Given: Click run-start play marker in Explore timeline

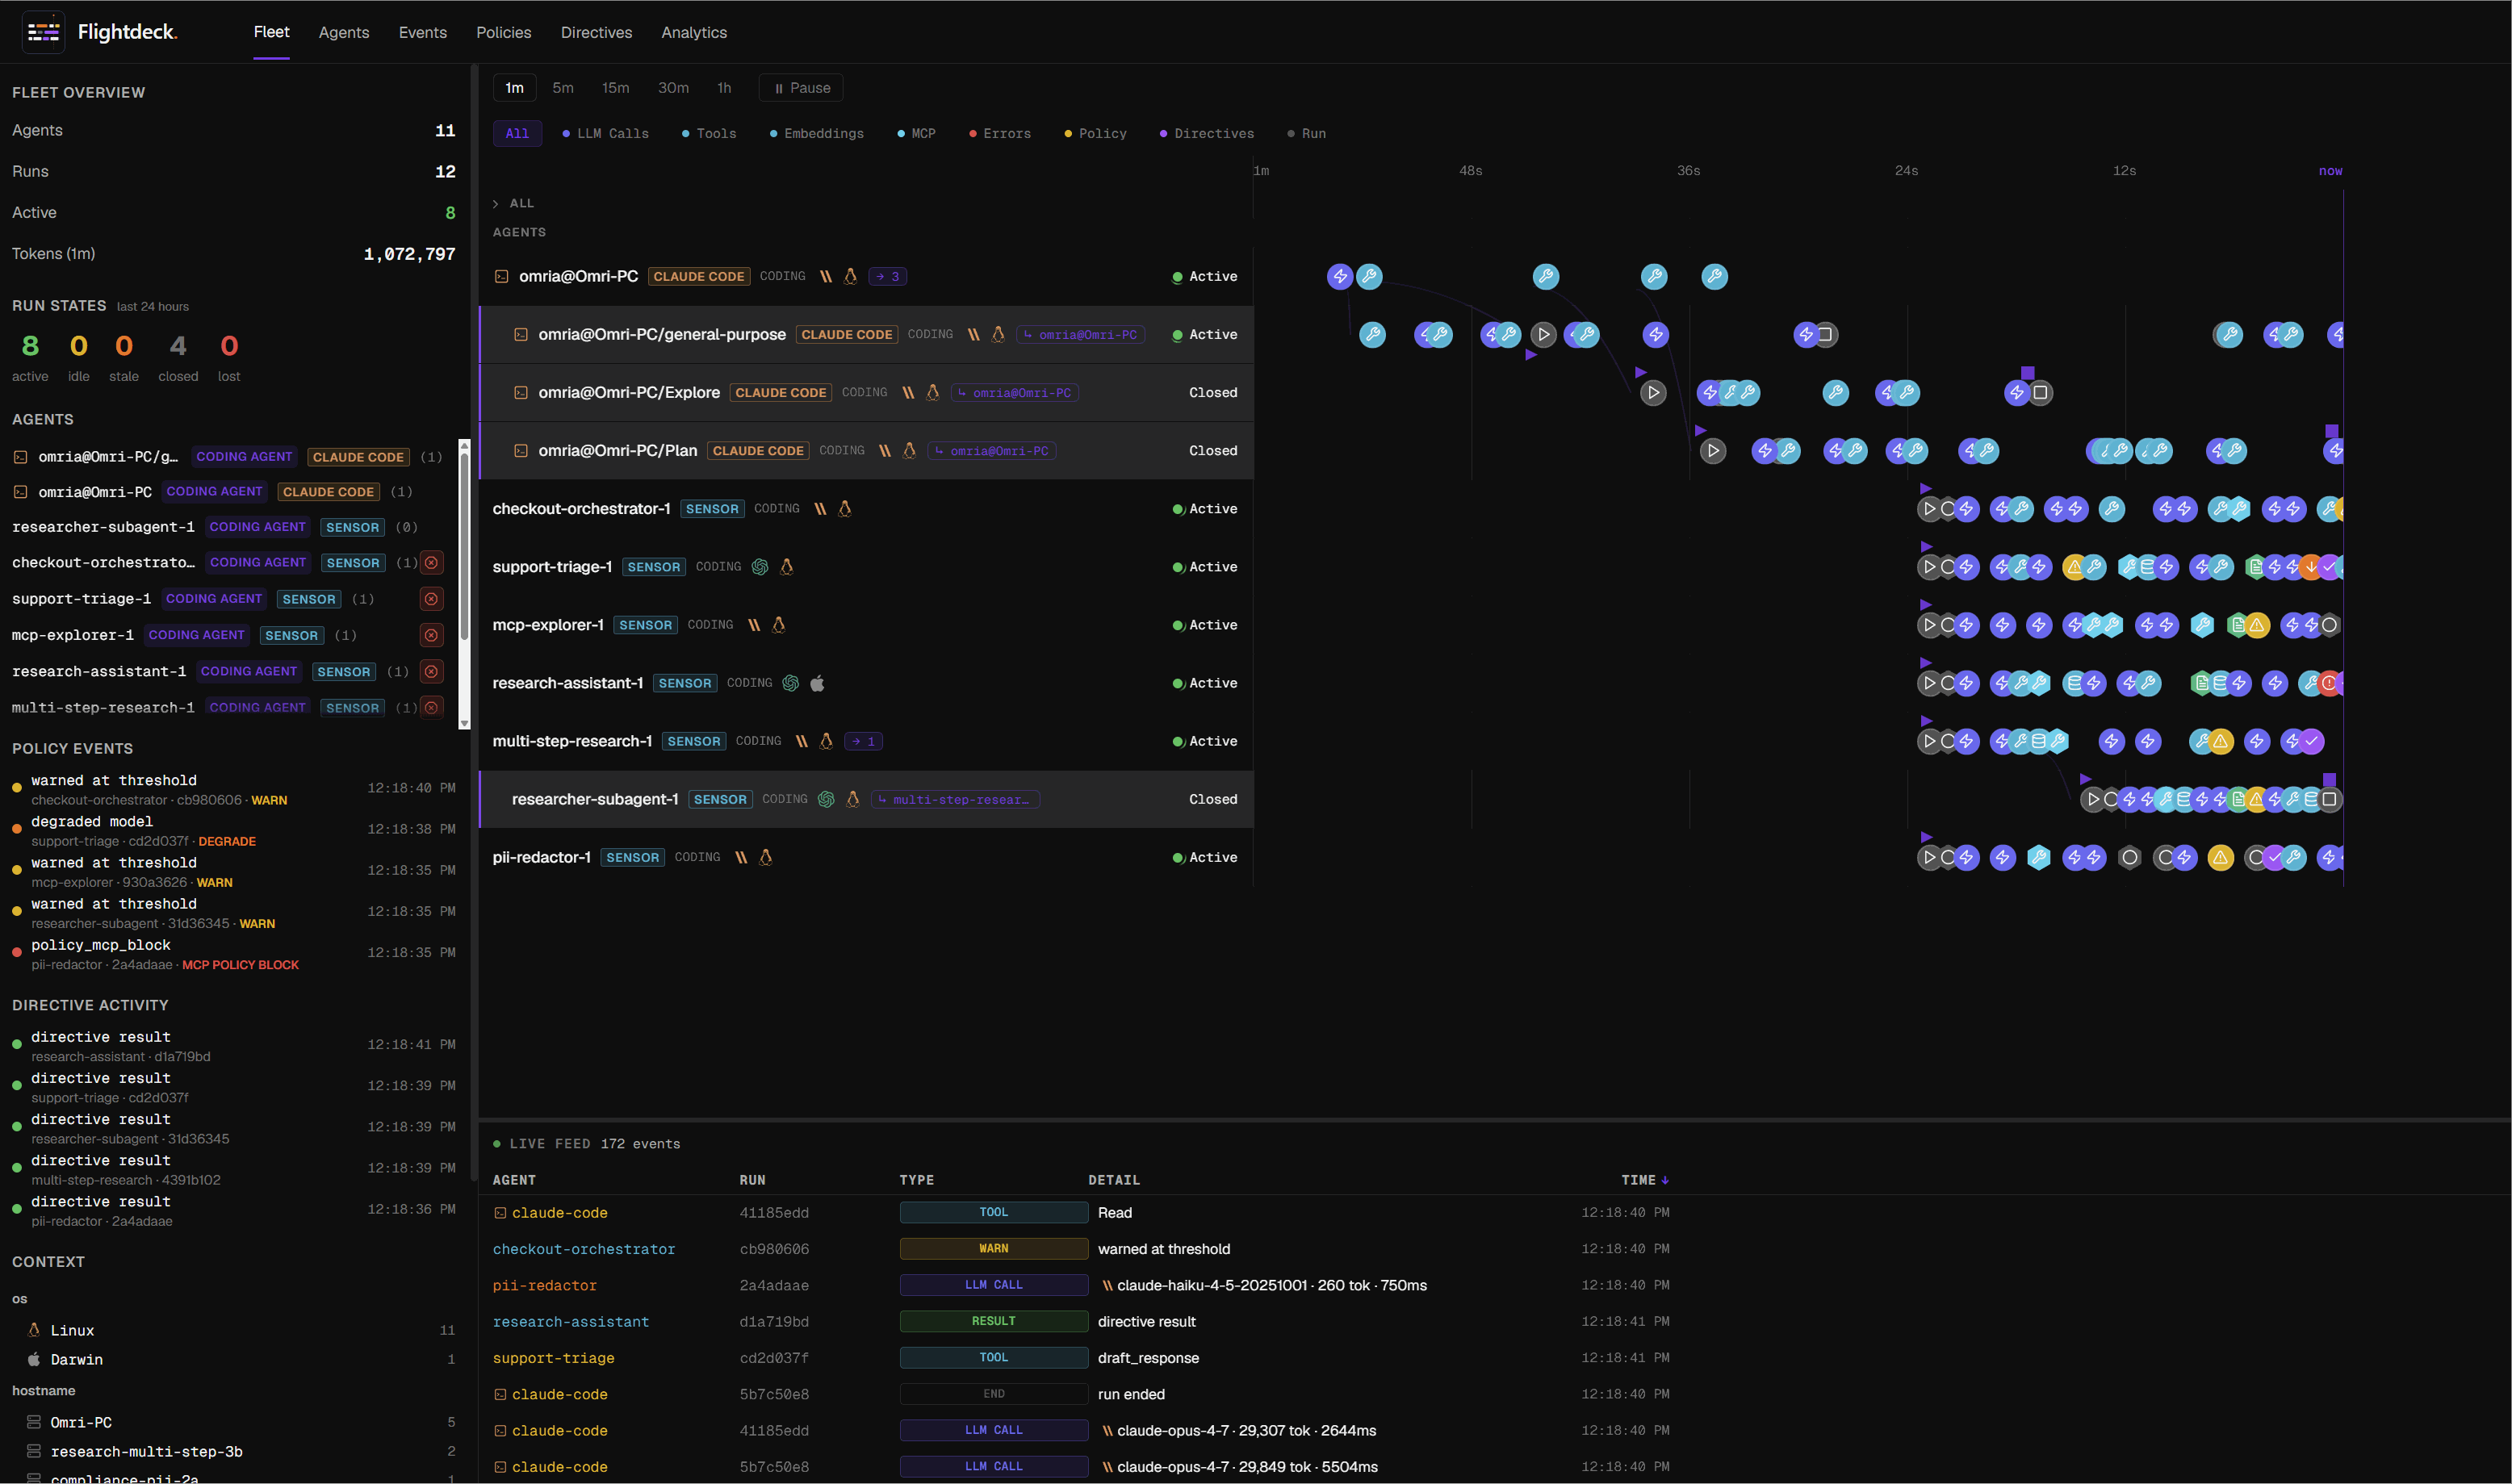Looking at the screenshot, I should pos(1653,392).
